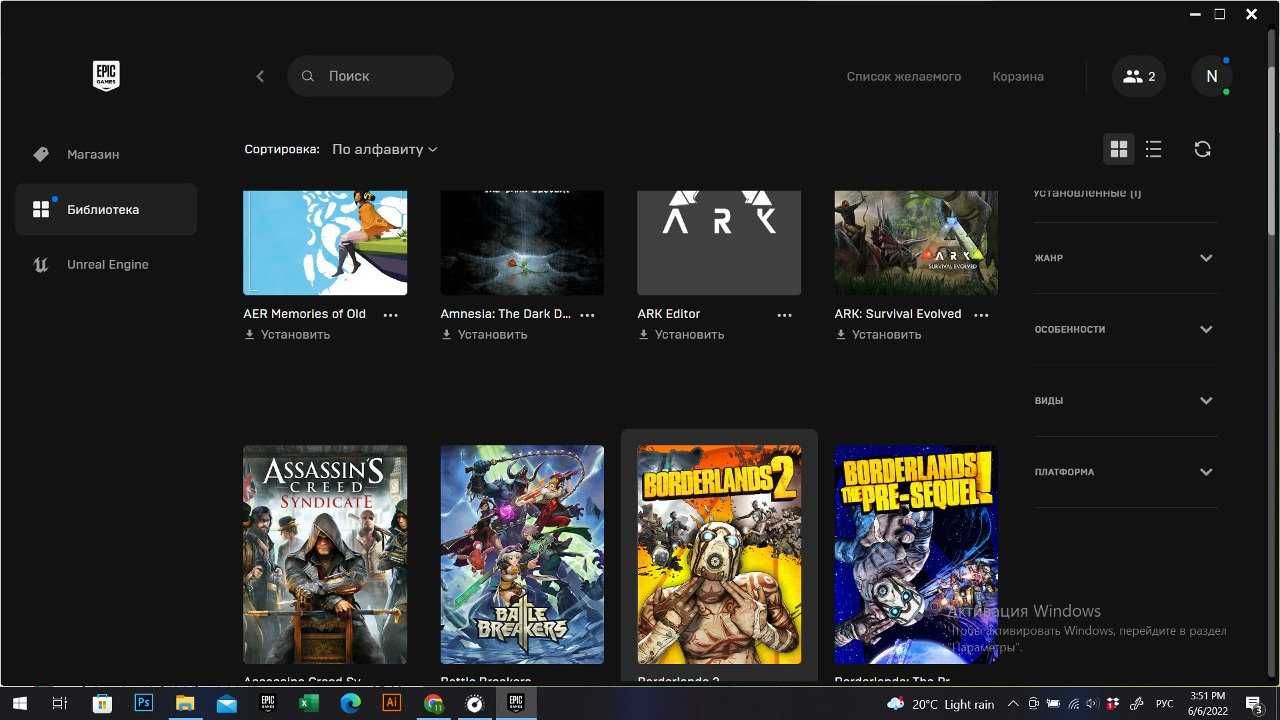The height and width of the screenshot is (720, 1280).
Task: Expand the Платформа filter section
Action: pos(1125,472)
